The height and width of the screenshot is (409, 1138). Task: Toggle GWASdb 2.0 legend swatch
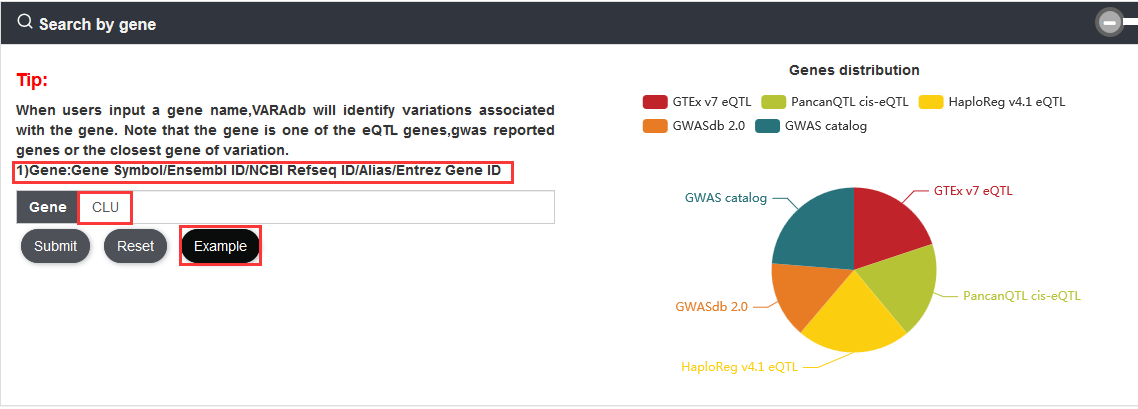[x=655, y=126]
